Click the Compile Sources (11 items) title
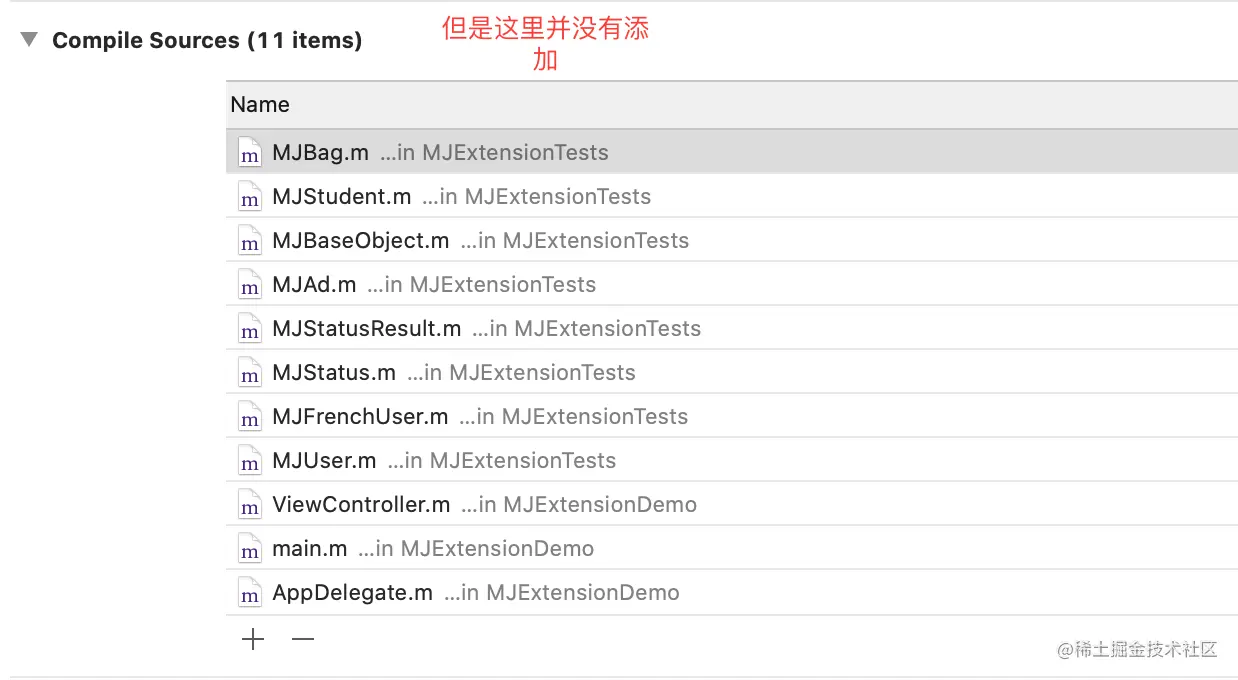Viewport: 1238px width, 680px height. pos(207,40)
